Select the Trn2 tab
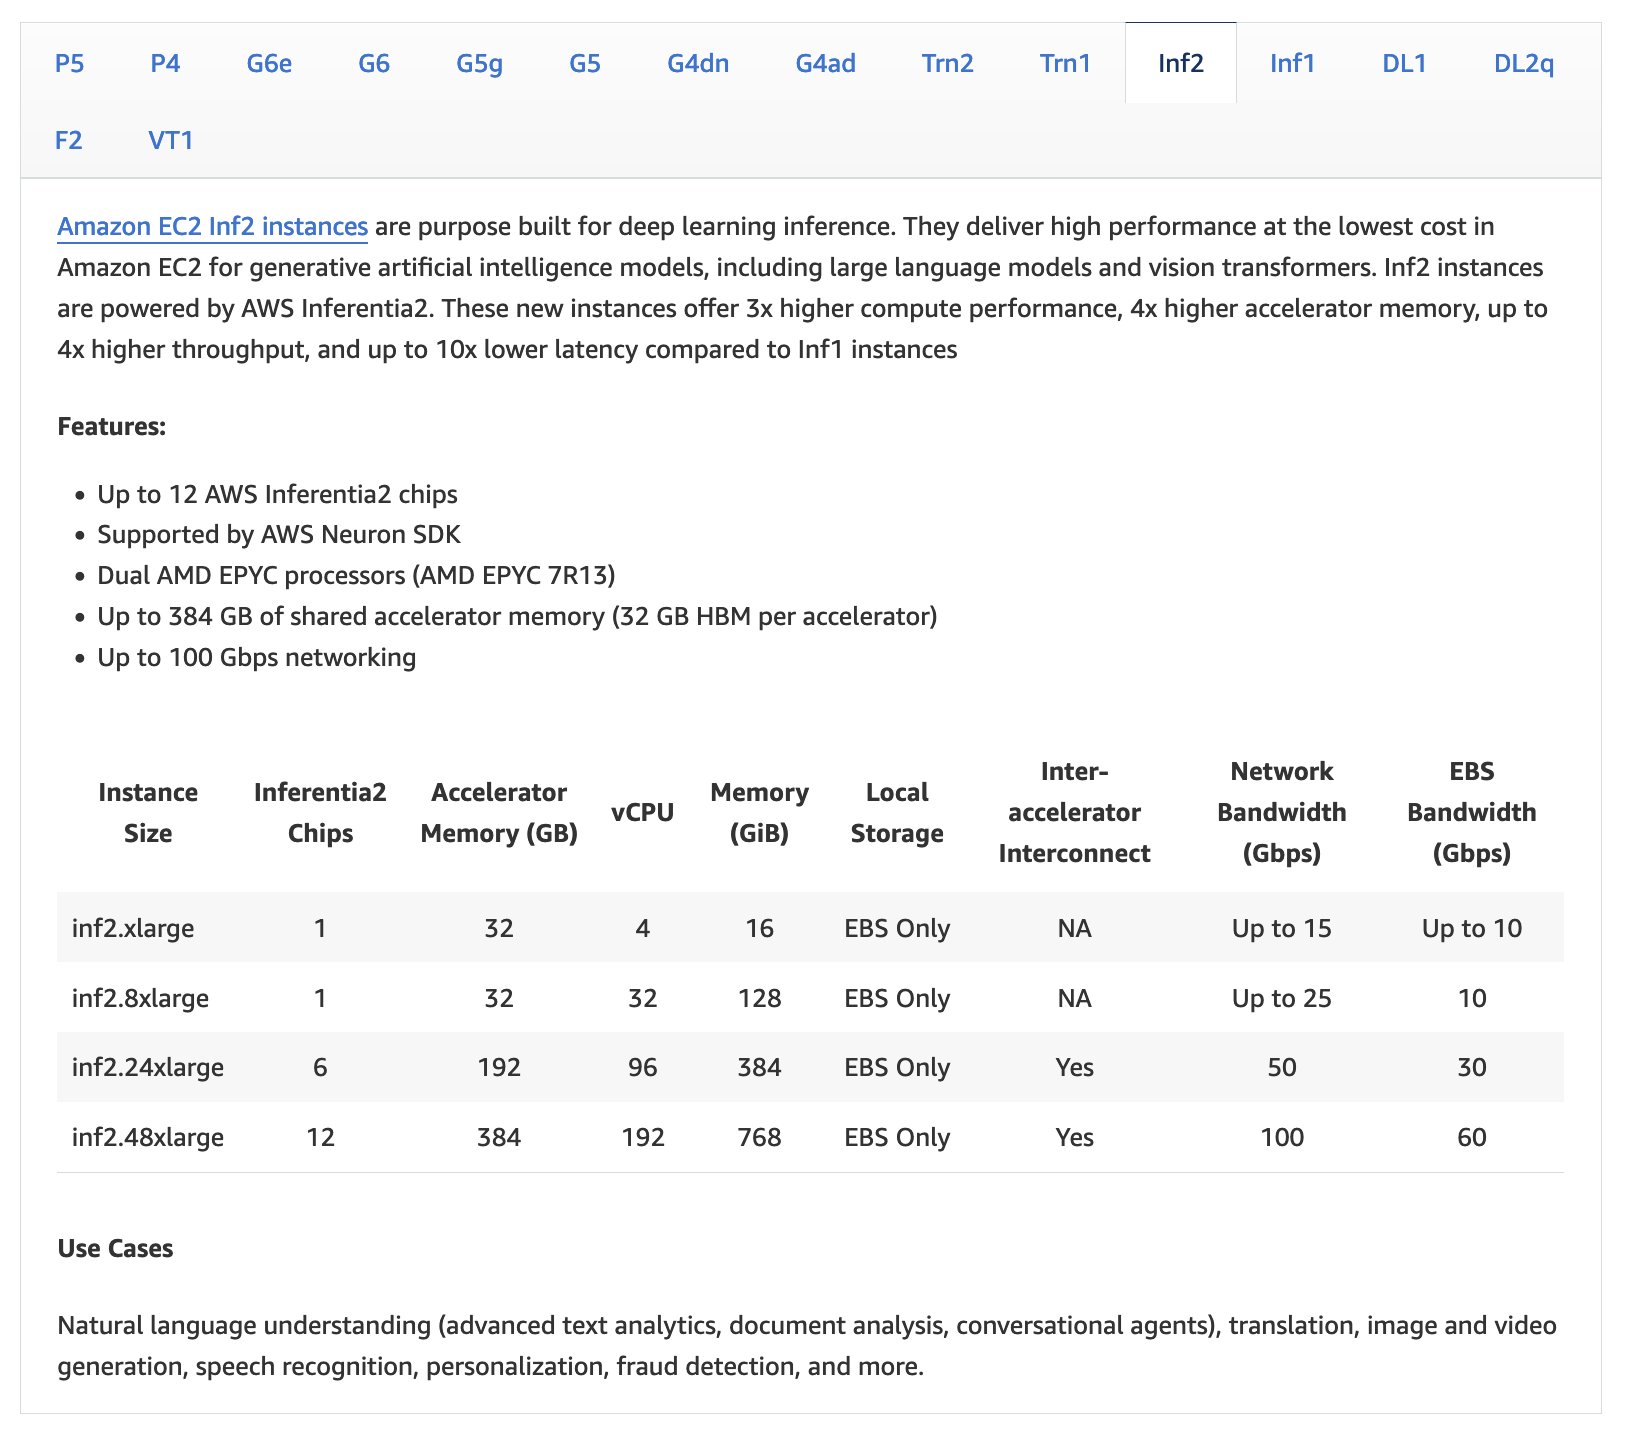Image resolution: width=1626 pixels, height=1432 pixels. [947, 64]
